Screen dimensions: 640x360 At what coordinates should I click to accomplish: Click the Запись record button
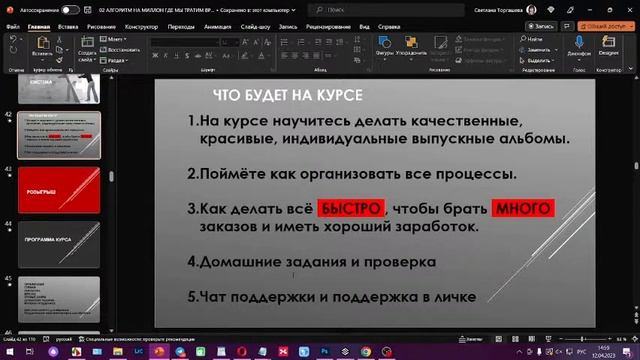click(x=541, y=26)
